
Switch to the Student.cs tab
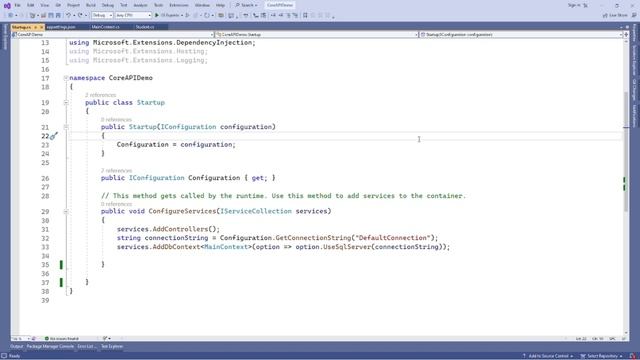(x=145, y=27)
